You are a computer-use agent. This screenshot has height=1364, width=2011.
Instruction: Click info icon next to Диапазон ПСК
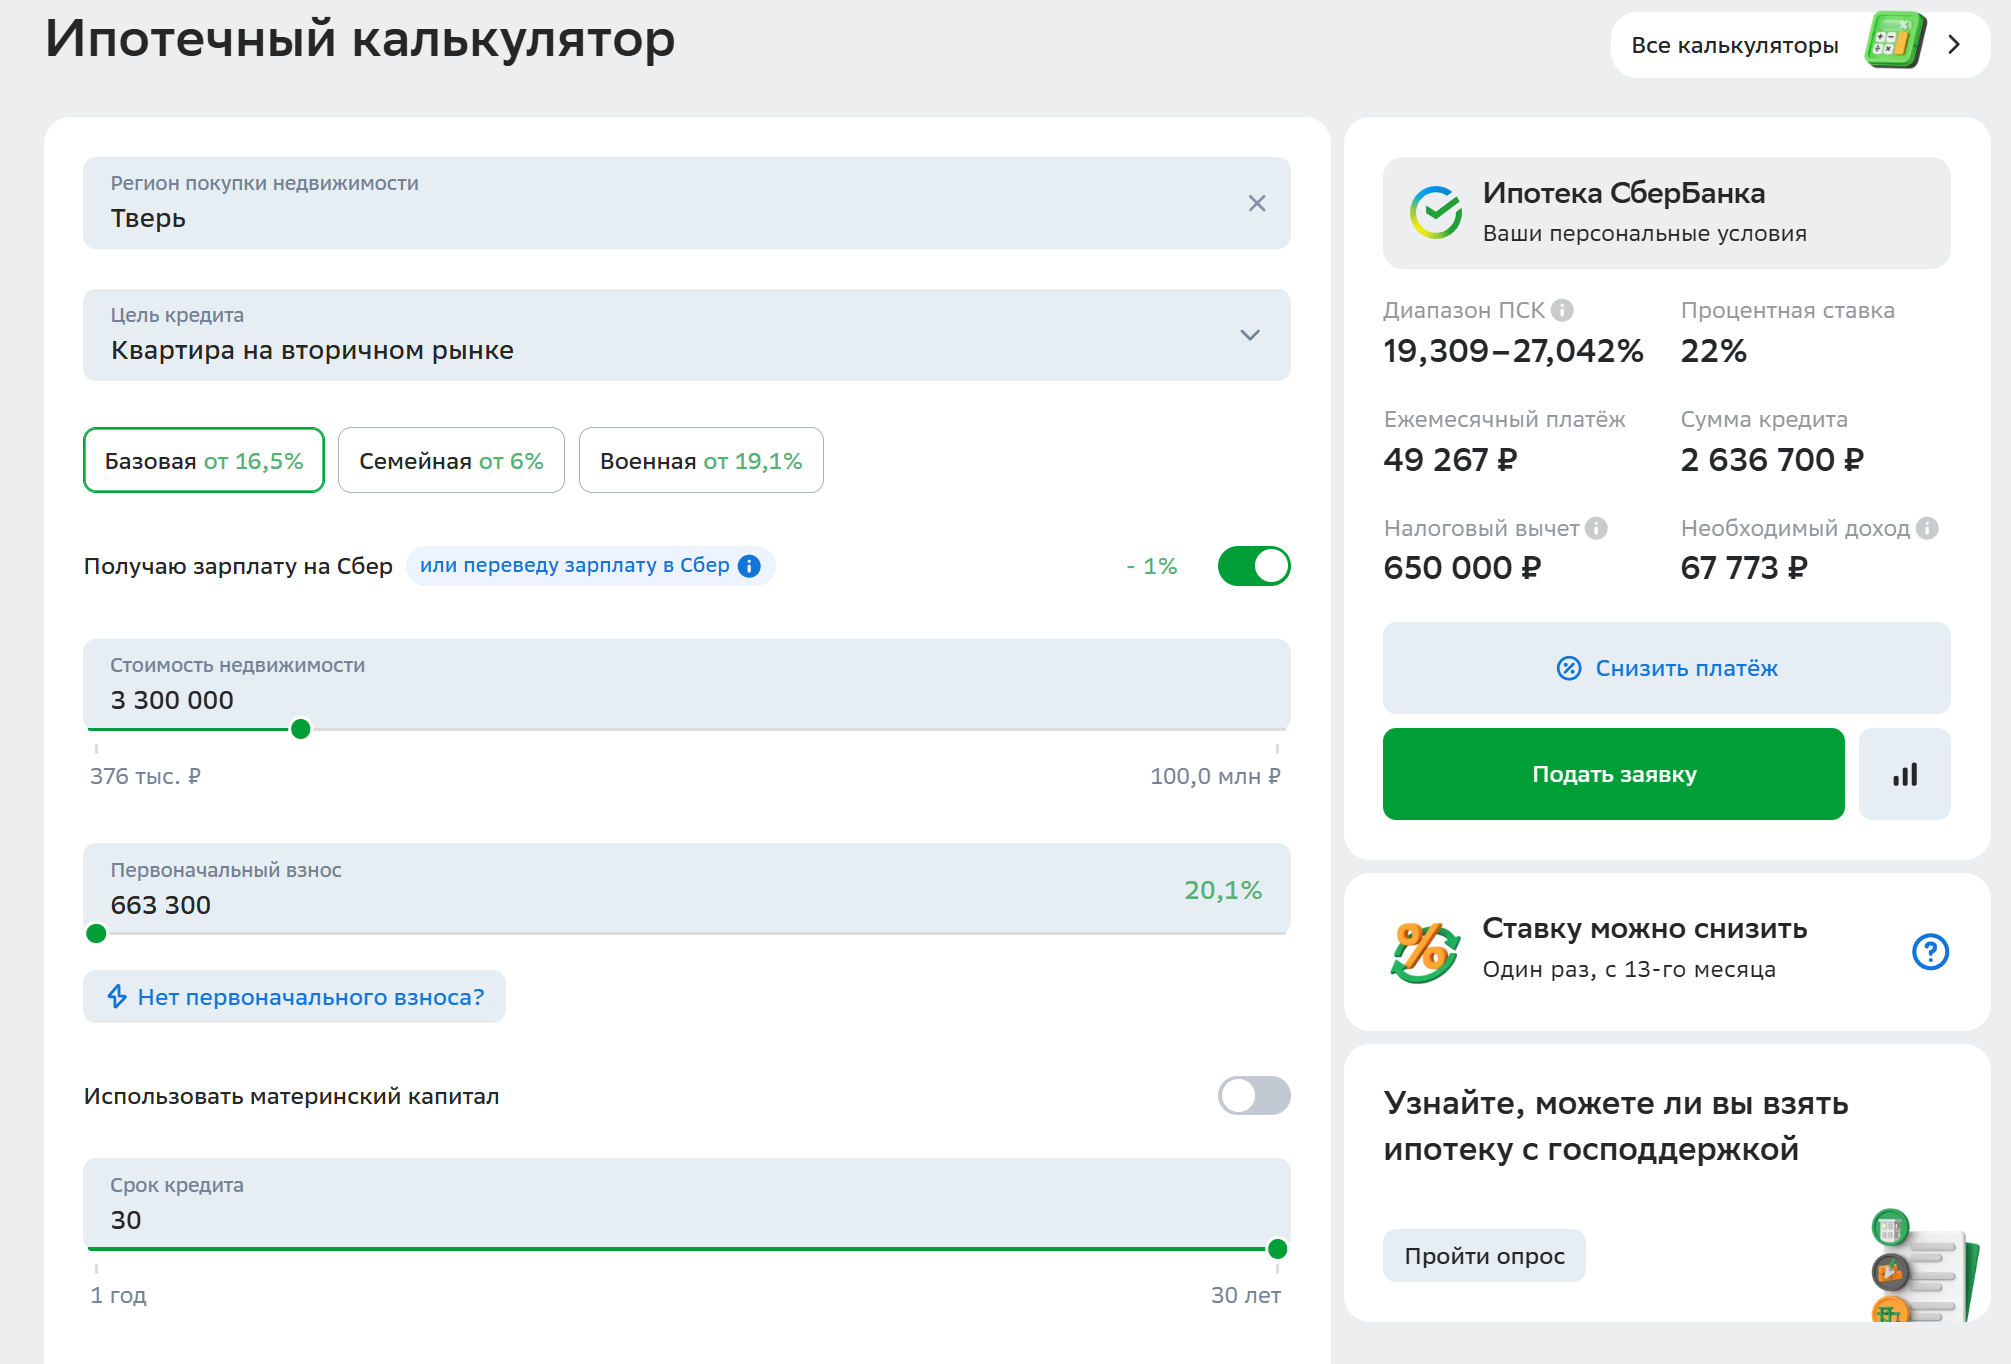tap(1562, 311)
